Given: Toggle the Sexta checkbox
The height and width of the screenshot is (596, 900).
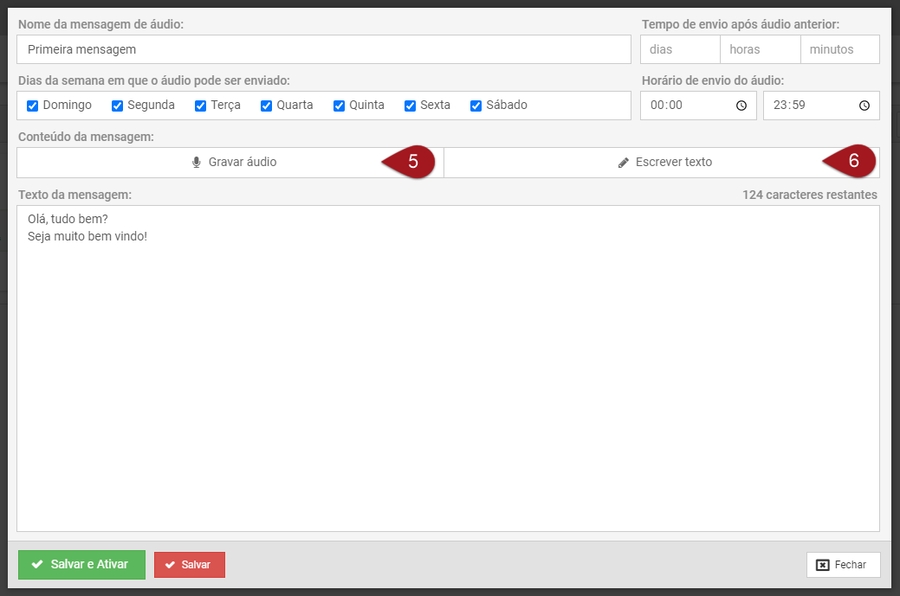Looking at the screenshot, I should pos(410,106).
